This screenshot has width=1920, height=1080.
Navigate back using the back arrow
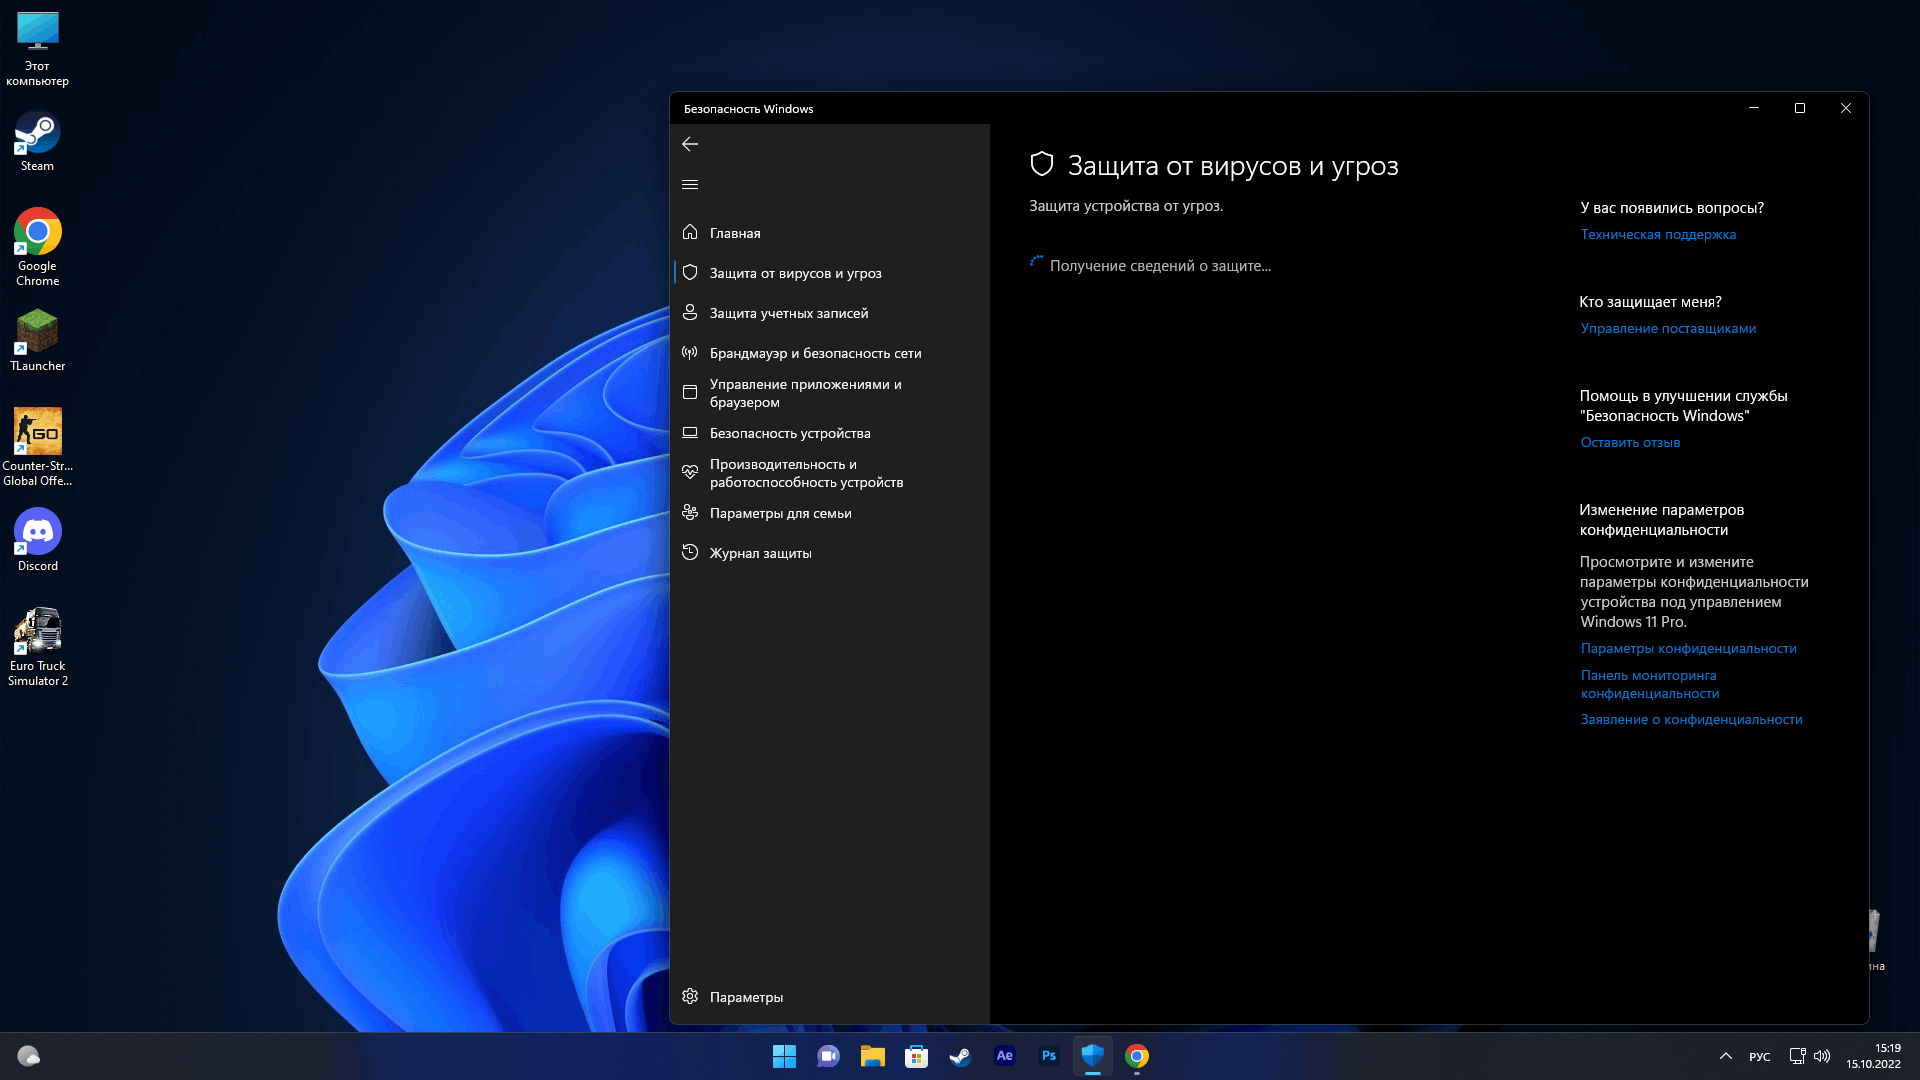690,144
